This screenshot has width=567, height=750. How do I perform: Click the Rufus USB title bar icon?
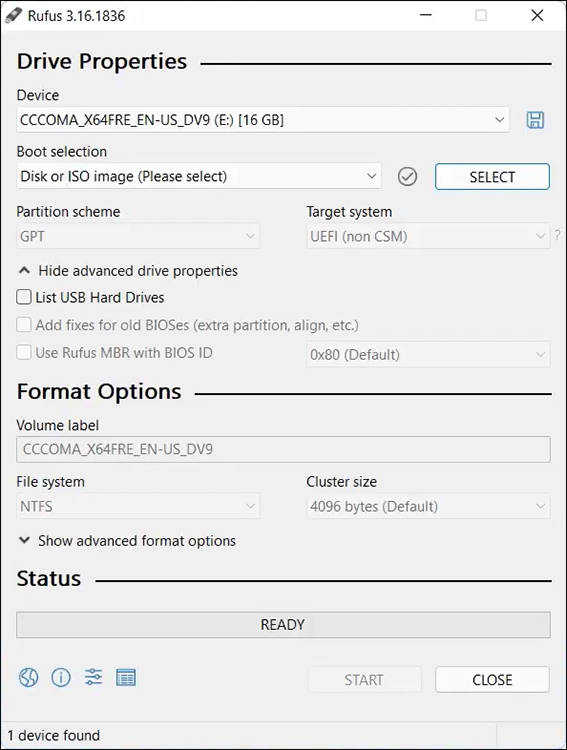point(13,15)
